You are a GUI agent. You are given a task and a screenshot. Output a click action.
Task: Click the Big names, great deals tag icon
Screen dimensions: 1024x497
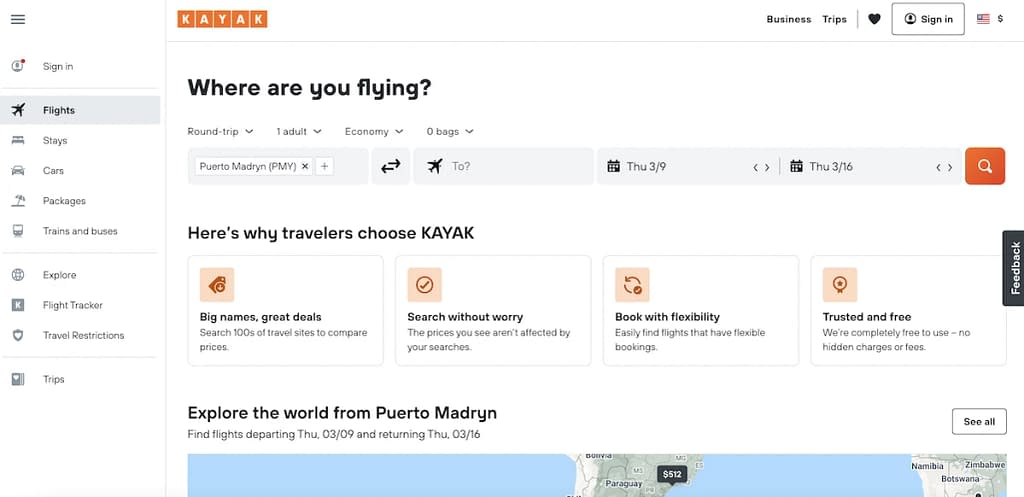[x=217, y=285]
